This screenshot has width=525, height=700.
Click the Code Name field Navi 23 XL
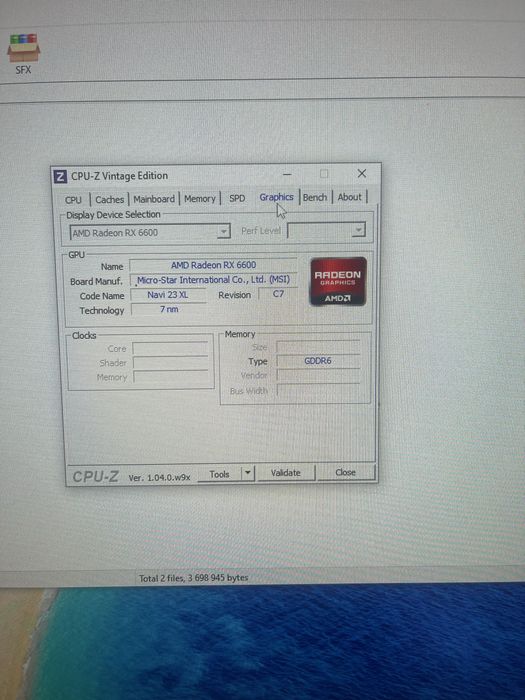click(x=168, y=295)
